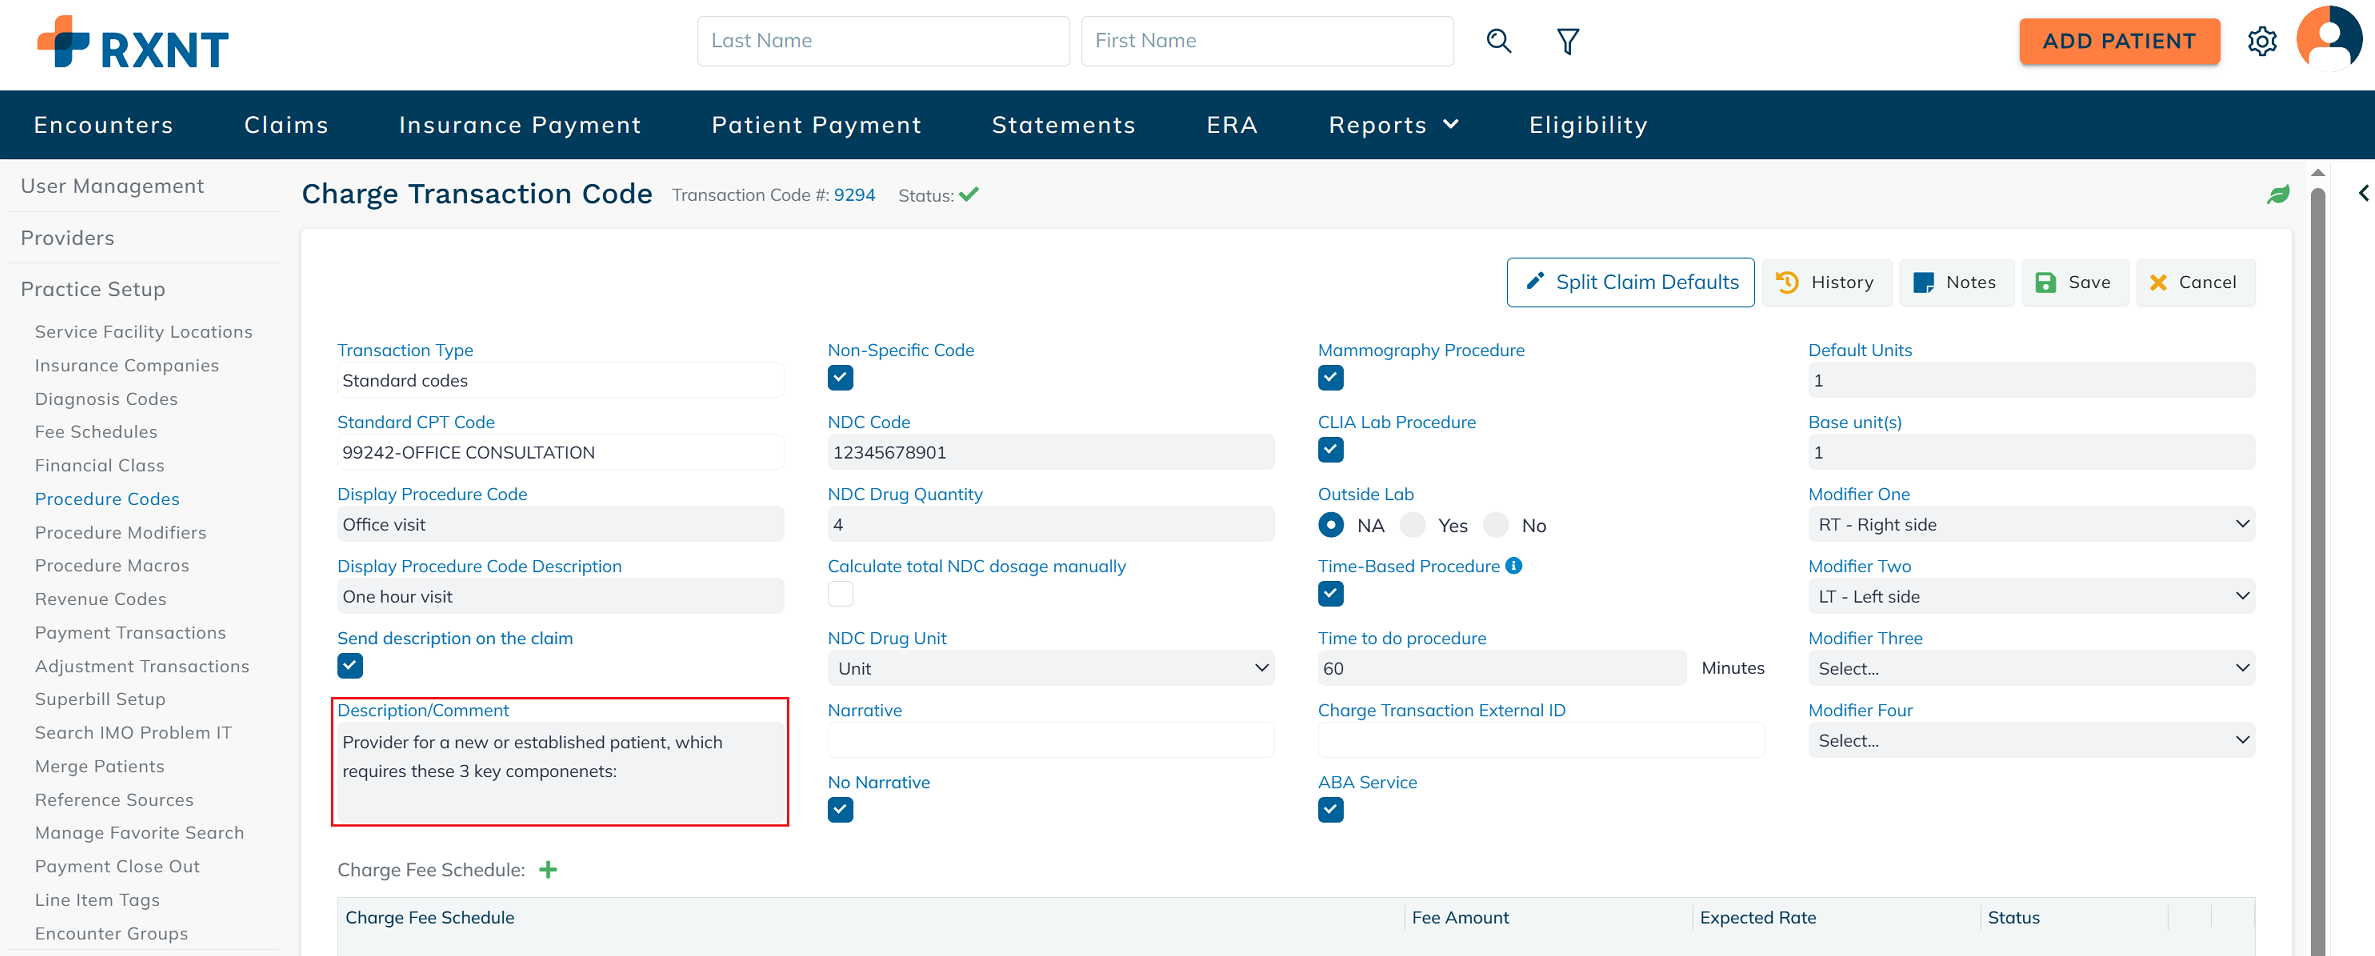Click into the Narrative text field

(1050, 740)
